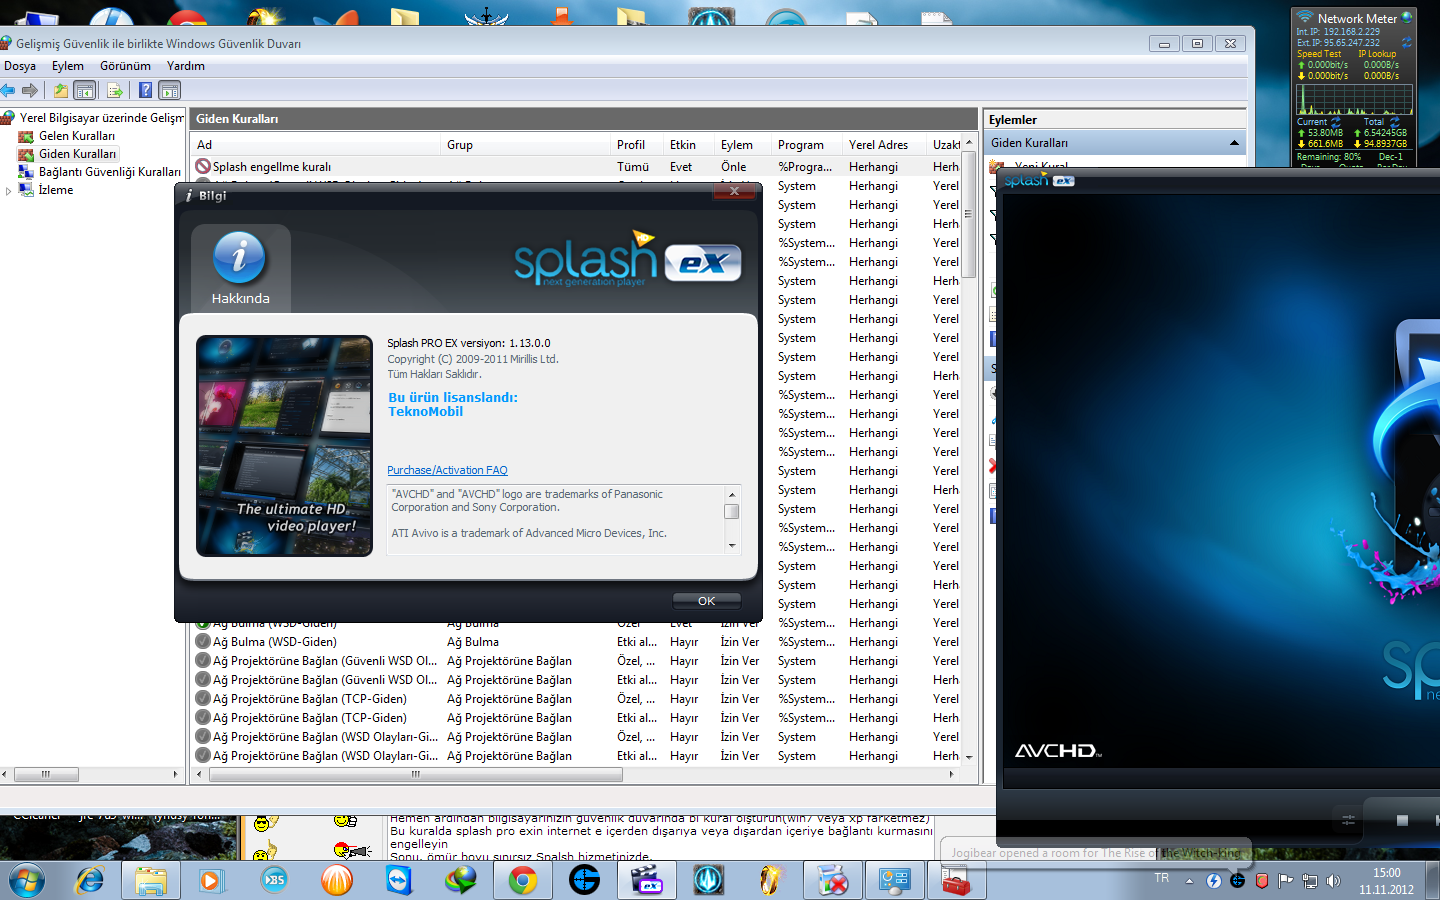
Task: Select Ağ Projektörüne Bağlan (TCP-Giden) Özel row
Action: click(x=577, y=699)
